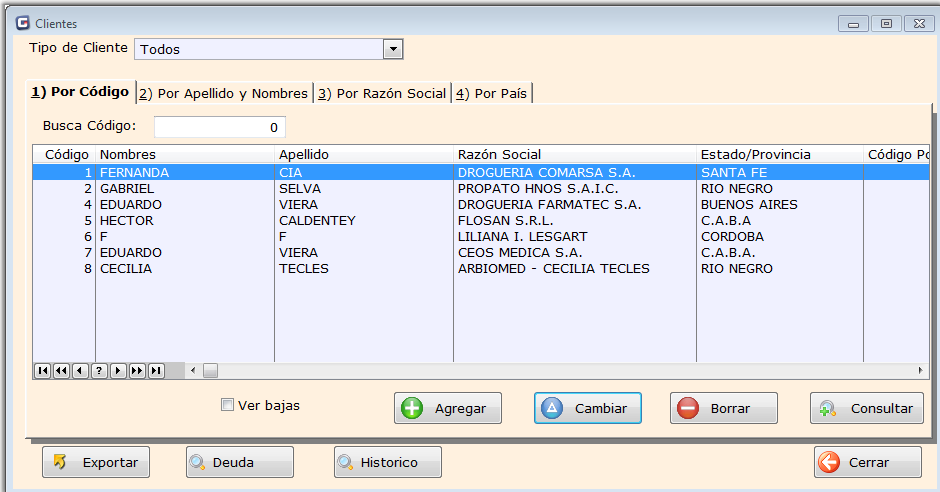Jump to the last record navigation button

[x=156, y=371]
